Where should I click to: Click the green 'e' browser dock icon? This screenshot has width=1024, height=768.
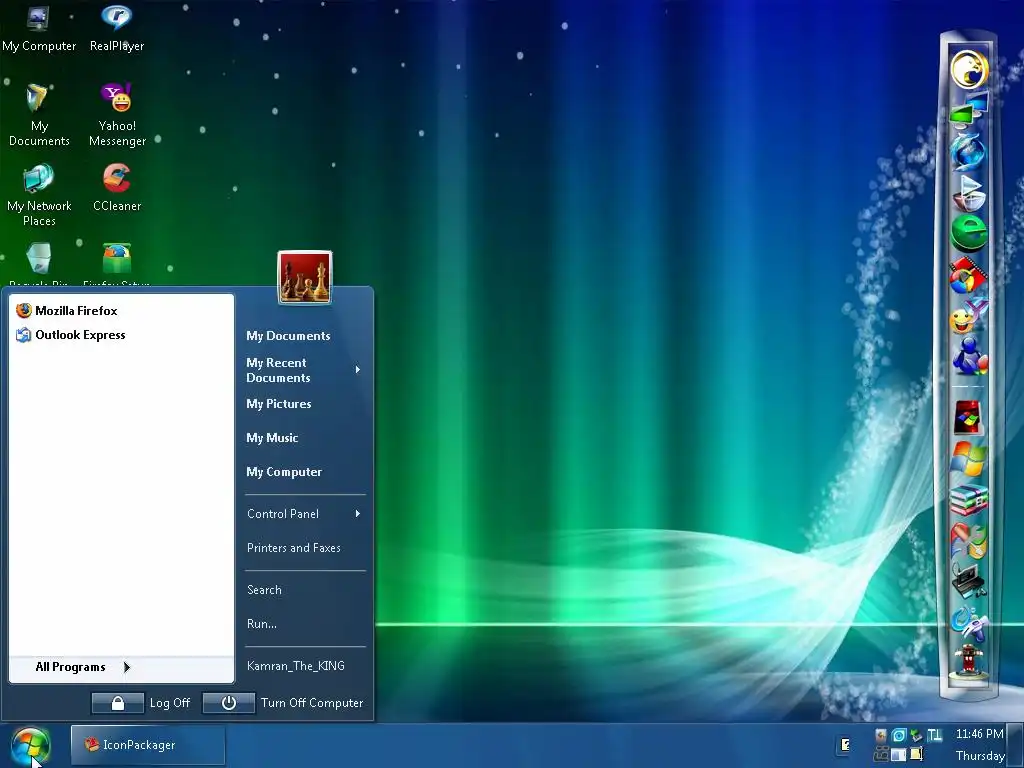pos(969,233)
